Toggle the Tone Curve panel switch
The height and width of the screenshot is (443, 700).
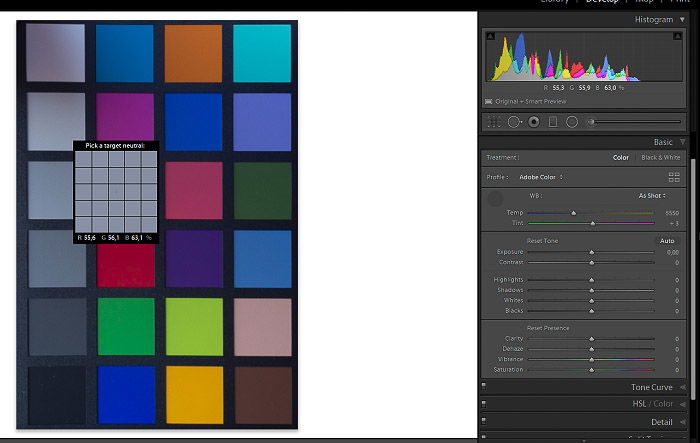(x=484, y=387)
